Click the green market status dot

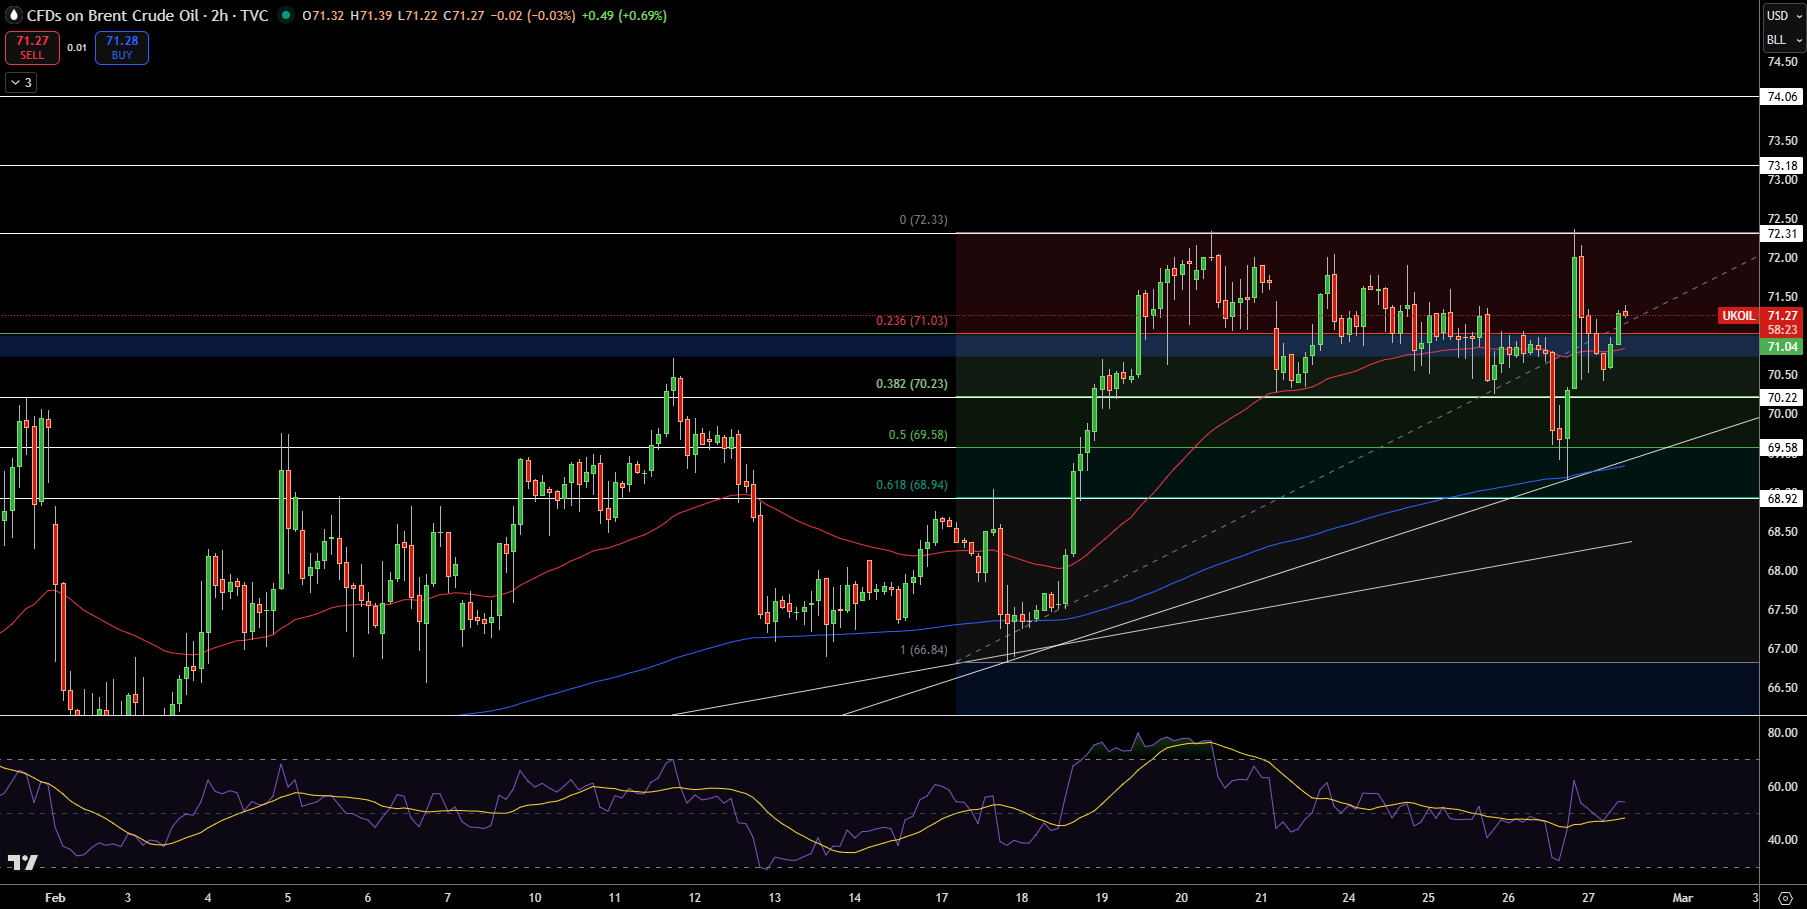coord(286,16)
